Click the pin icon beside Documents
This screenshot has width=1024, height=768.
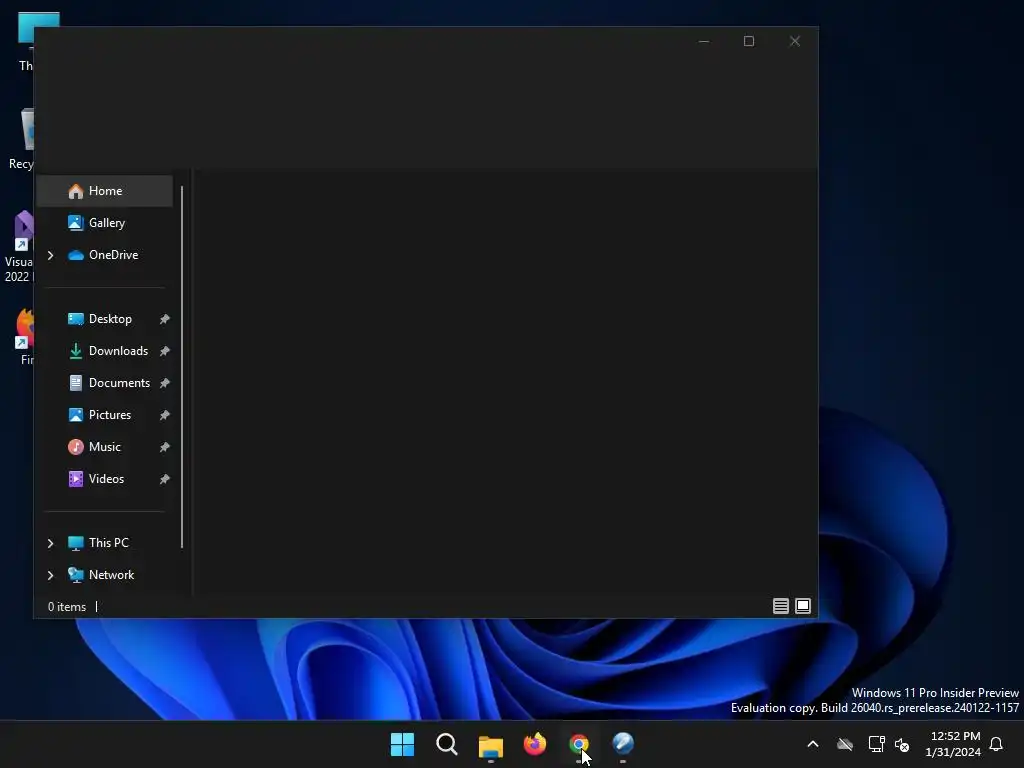point(165,383)
